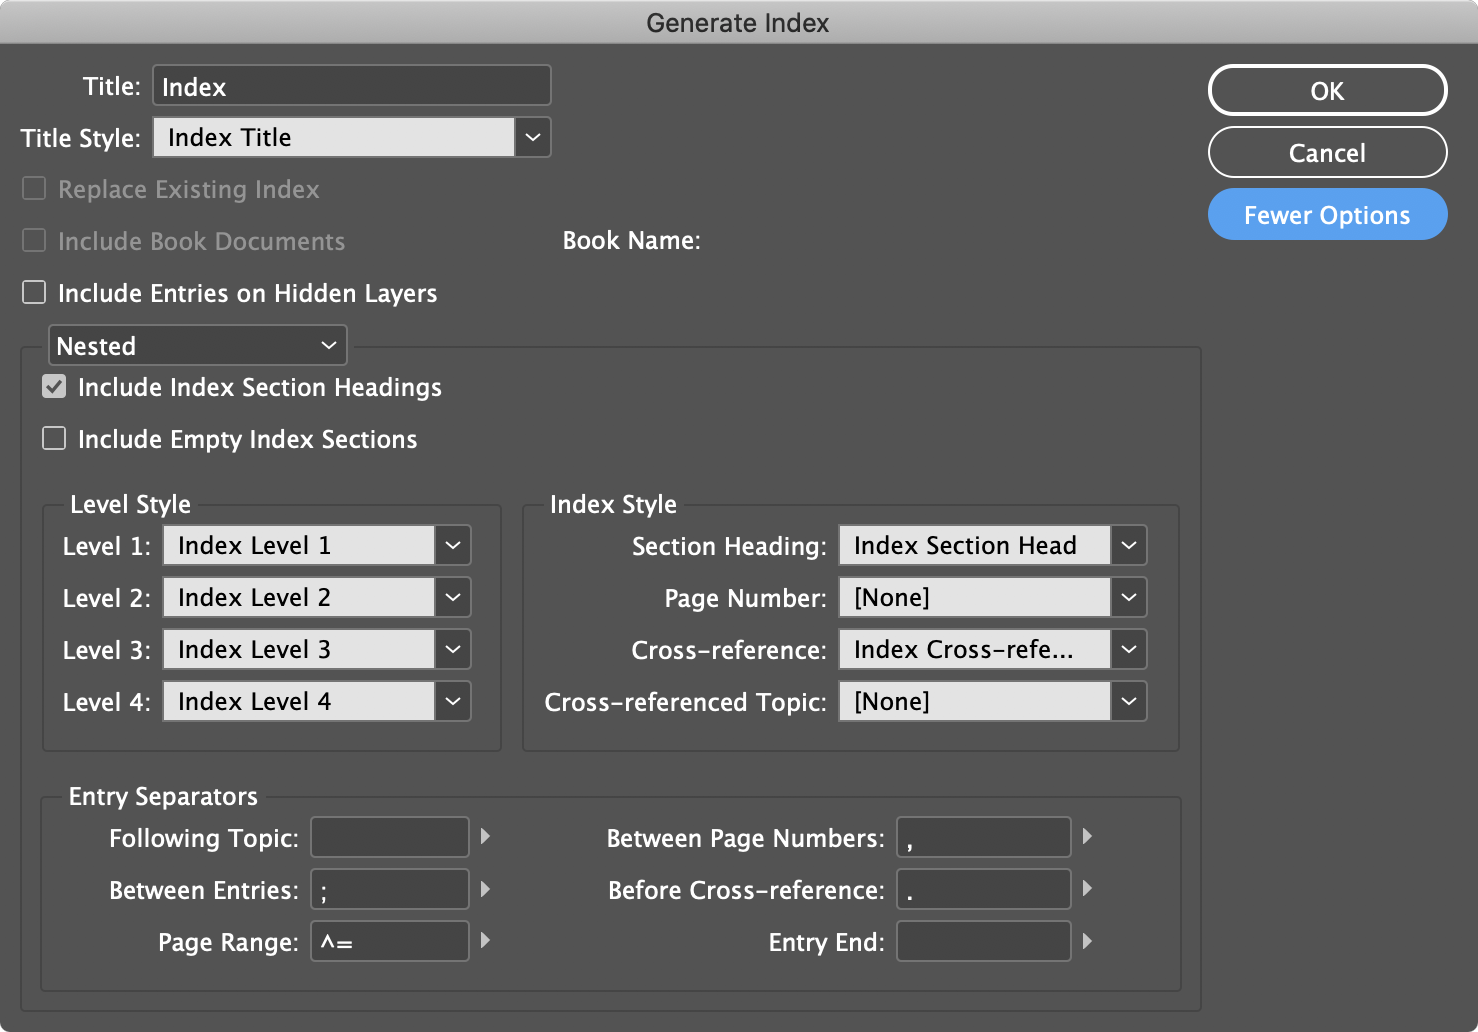
Task: Cancel the Generate Index dialog
Action: 1327,152
